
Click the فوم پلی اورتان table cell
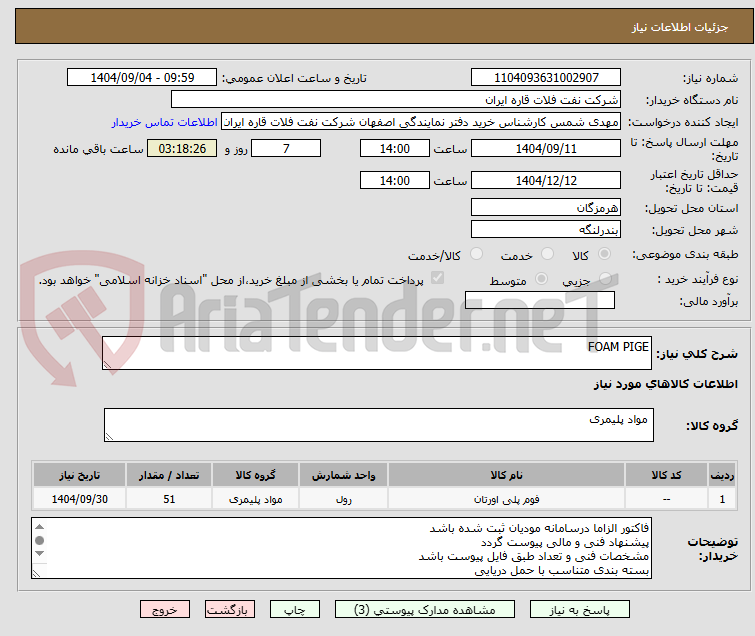(506, 499)
